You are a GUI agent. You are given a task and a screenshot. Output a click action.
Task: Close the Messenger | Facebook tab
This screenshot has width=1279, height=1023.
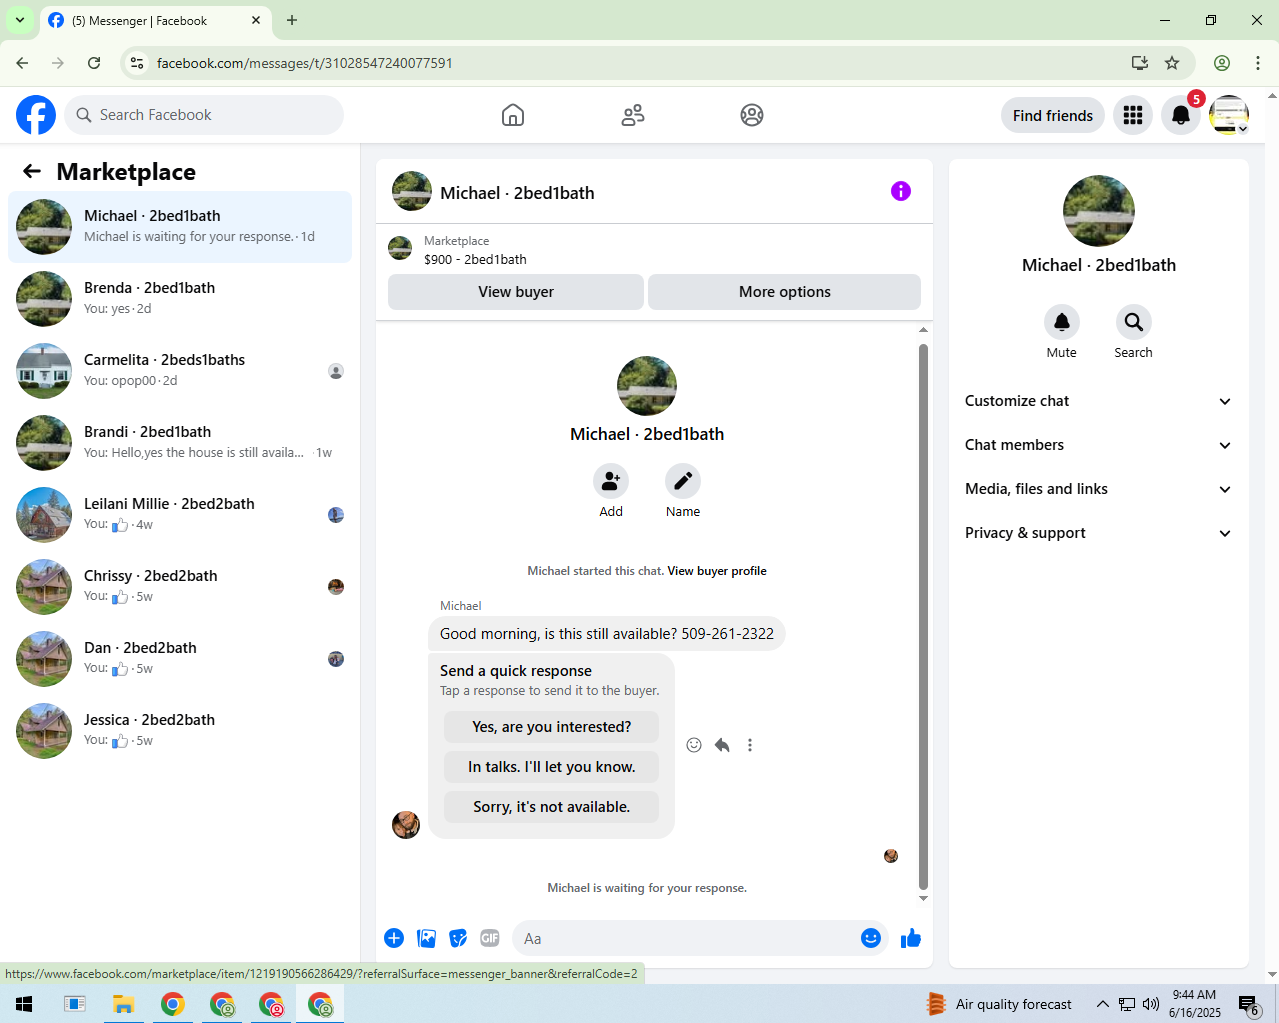[x=256, y=20]
